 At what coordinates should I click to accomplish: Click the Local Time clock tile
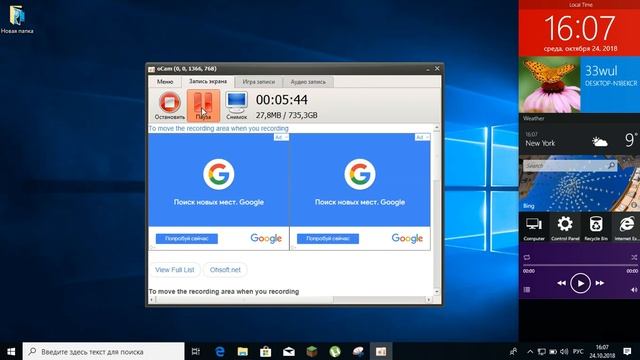point(579,29)
